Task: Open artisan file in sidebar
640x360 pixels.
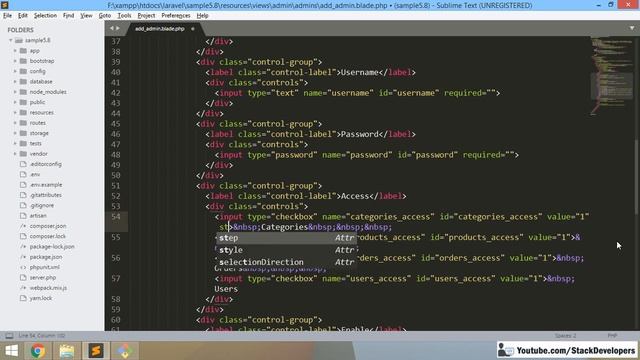Action: pos(38,216)
